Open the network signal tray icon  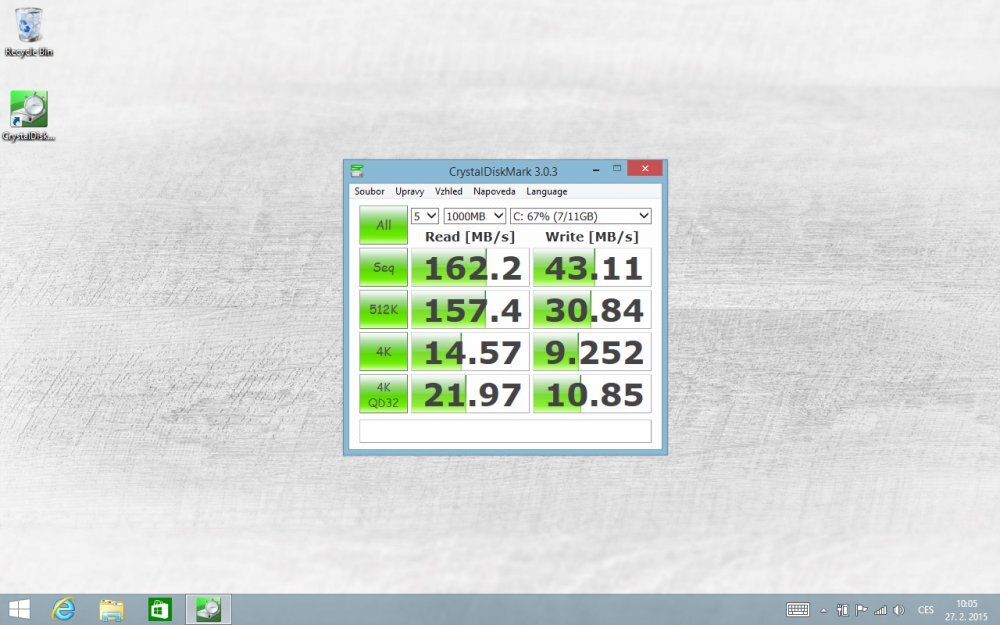(880, 609)
